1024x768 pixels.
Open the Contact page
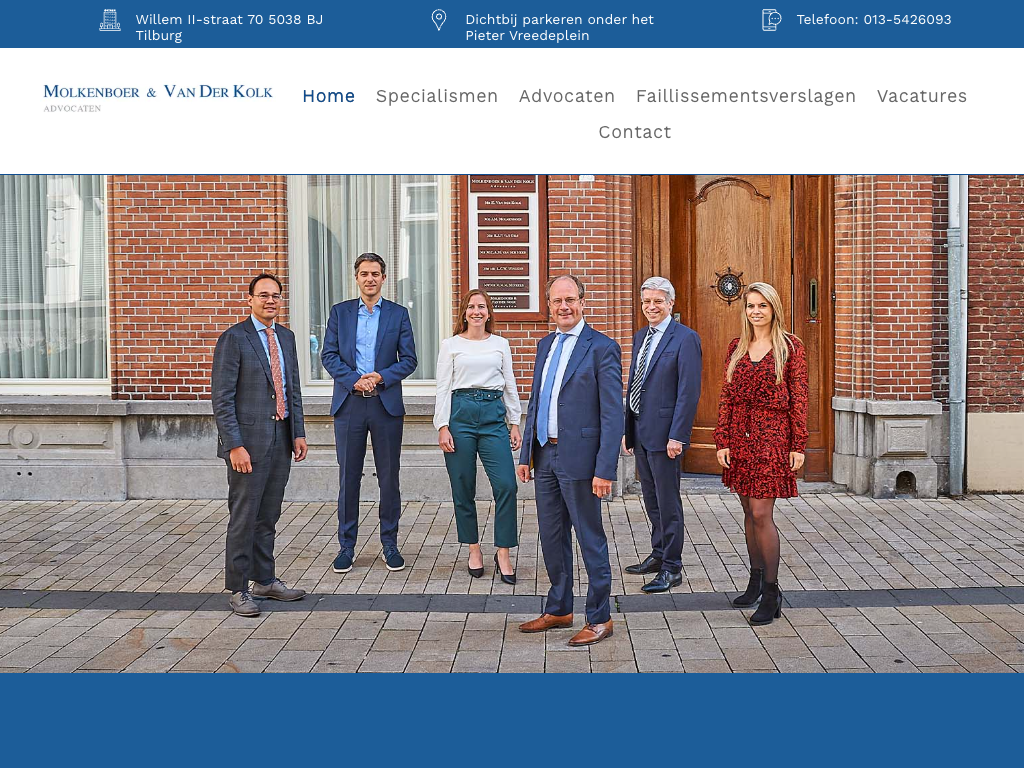[635, 132]
